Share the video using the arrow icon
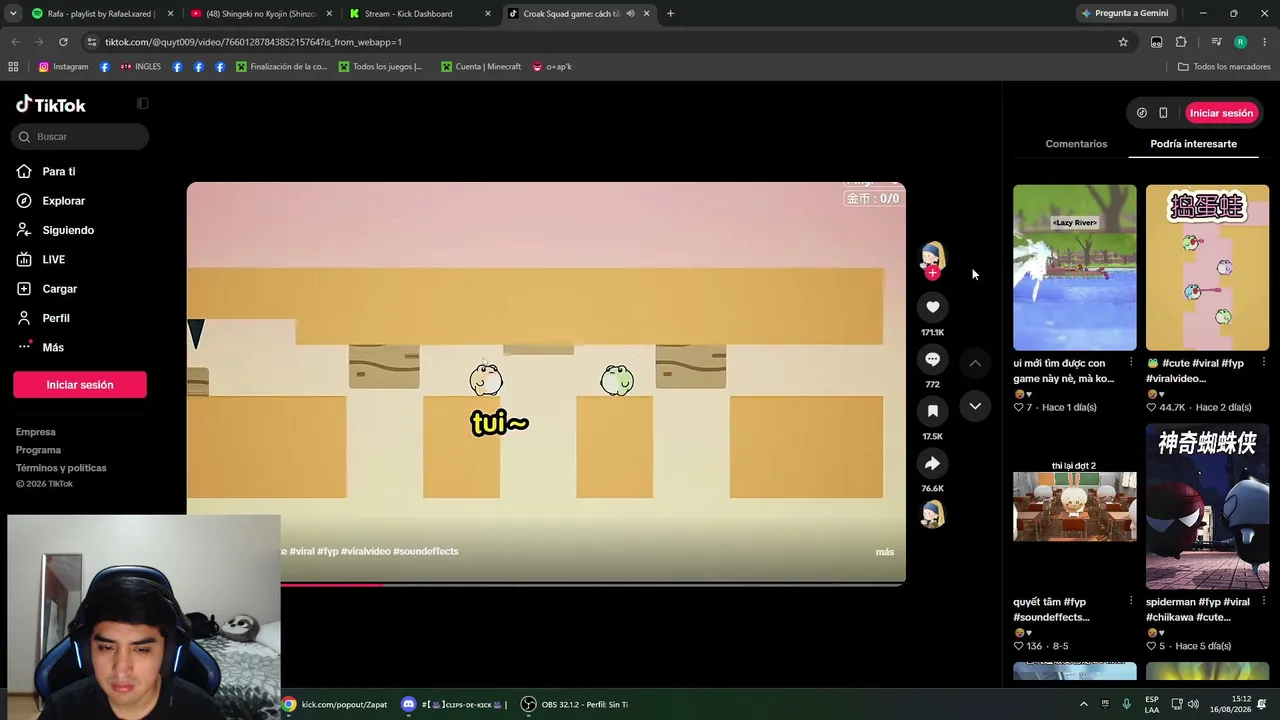This screenshot has width=1280, height=720. (932, 463)
